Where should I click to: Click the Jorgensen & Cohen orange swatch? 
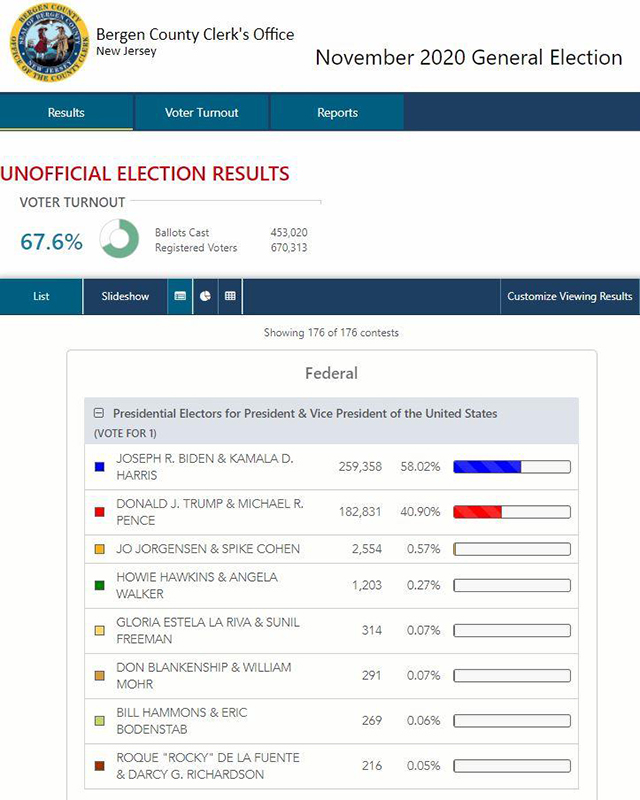click(x=99, y=549)
